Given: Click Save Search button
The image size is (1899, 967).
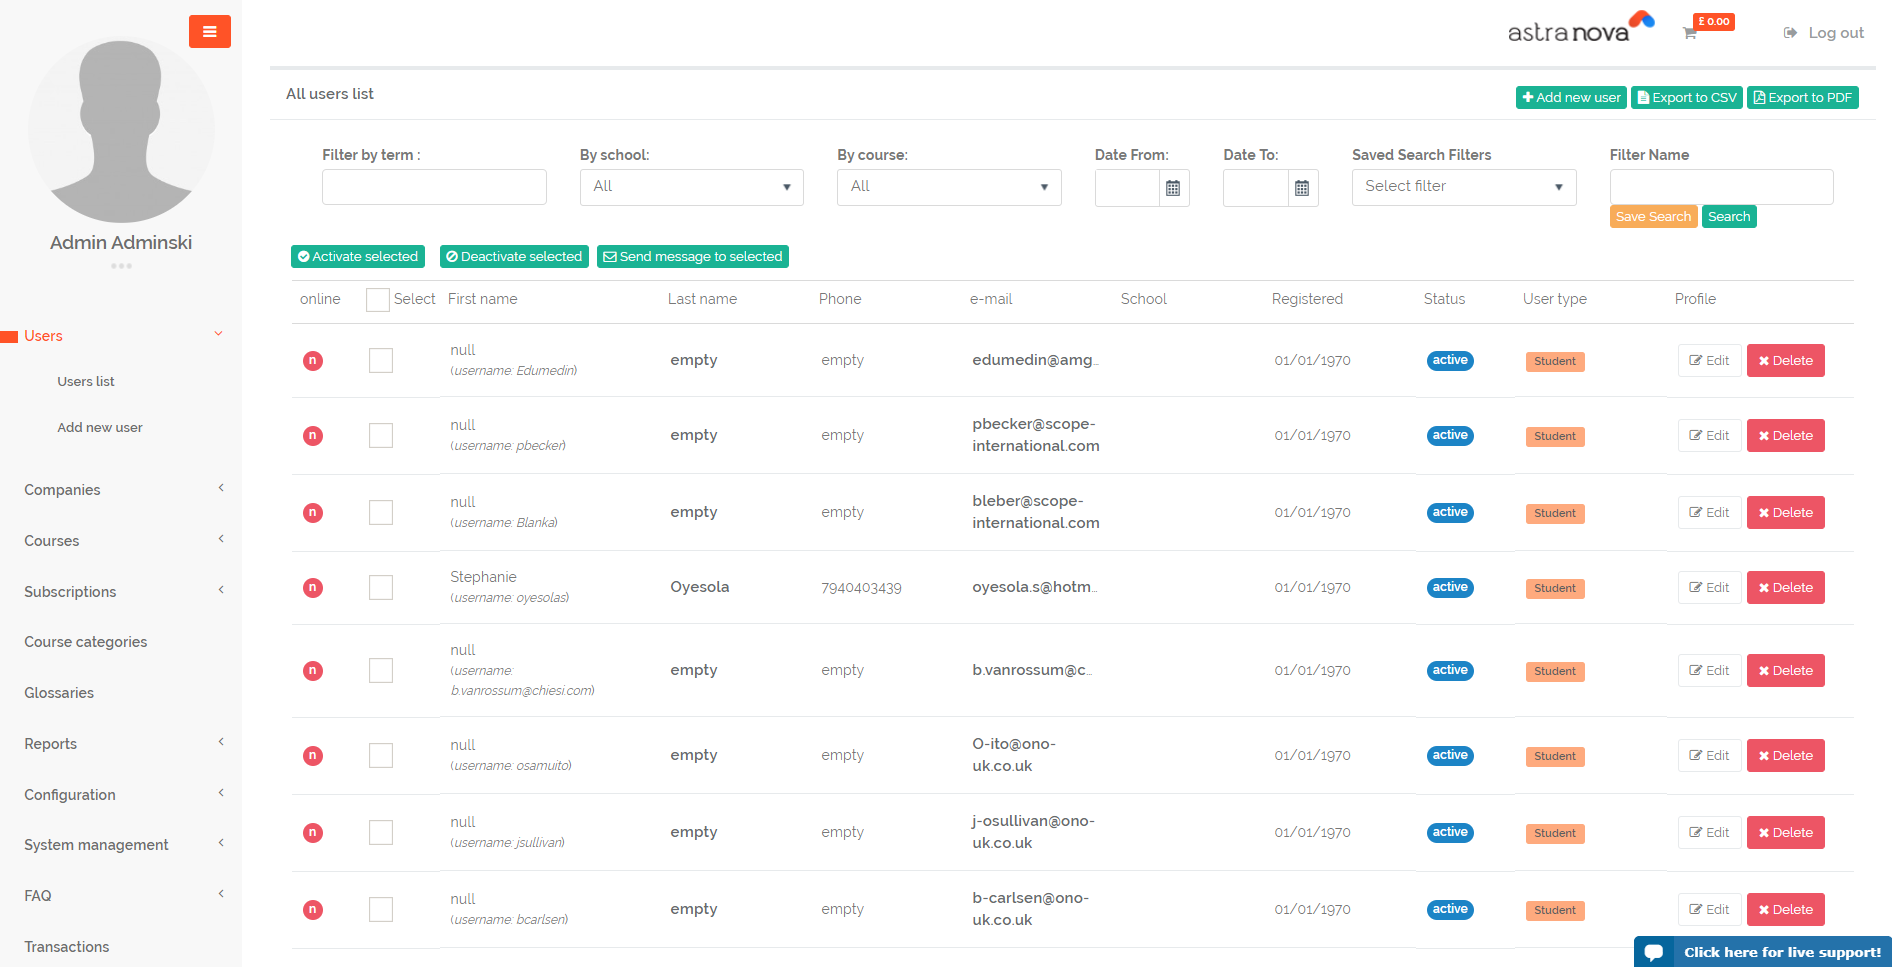Looking at the screenshot, I should [1654, 217].
